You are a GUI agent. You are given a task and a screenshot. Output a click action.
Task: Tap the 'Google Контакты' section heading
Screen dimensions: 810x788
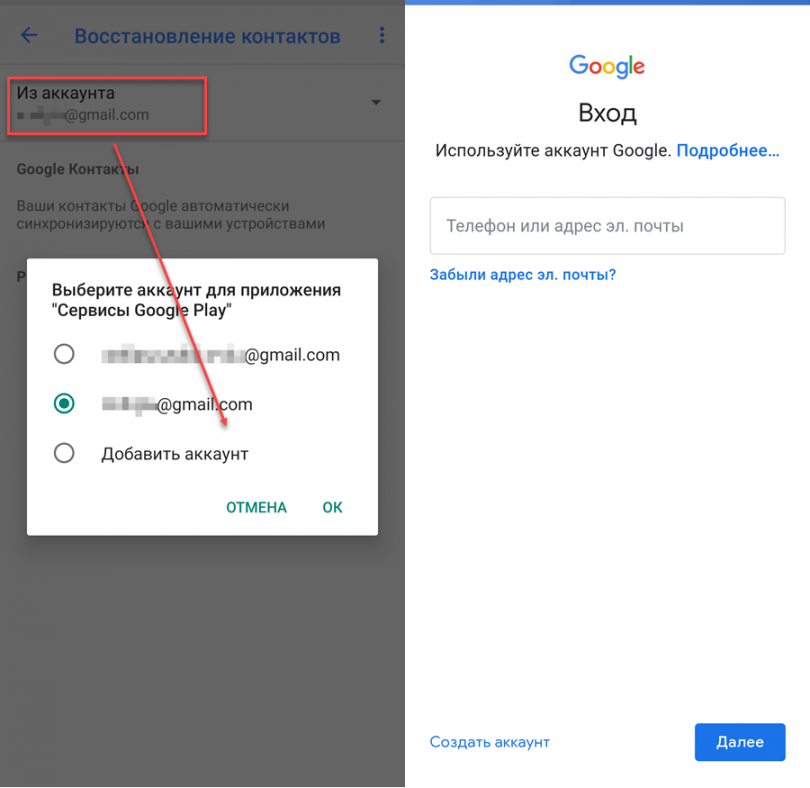point(77,169)
